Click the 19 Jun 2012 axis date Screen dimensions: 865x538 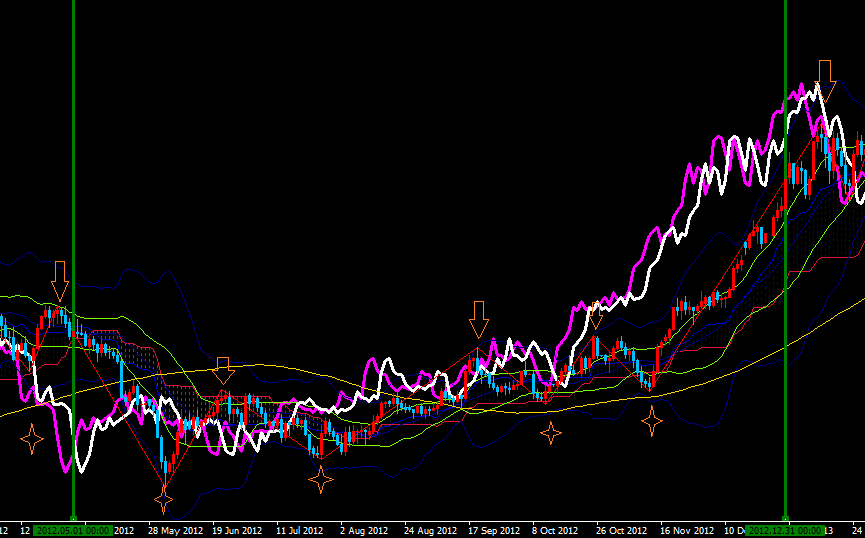tap(237, 531)
